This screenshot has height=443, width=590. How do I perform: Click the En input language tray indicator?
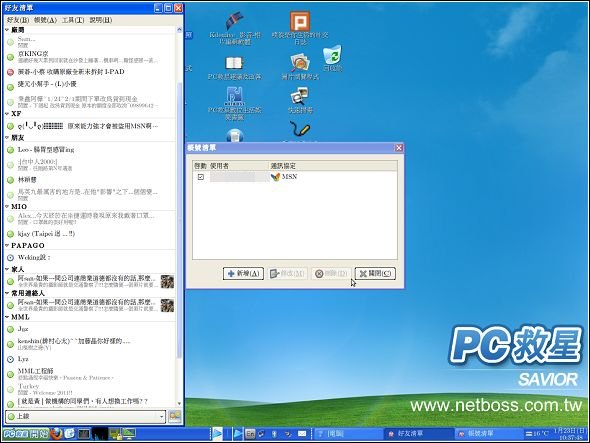(250, 434)
